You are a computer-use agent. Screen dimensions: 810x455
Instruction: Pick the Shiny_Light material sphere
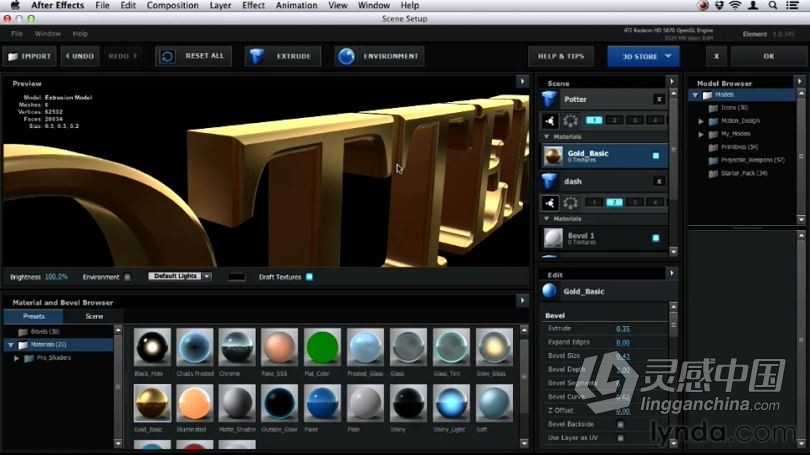[x=451, y=403]
